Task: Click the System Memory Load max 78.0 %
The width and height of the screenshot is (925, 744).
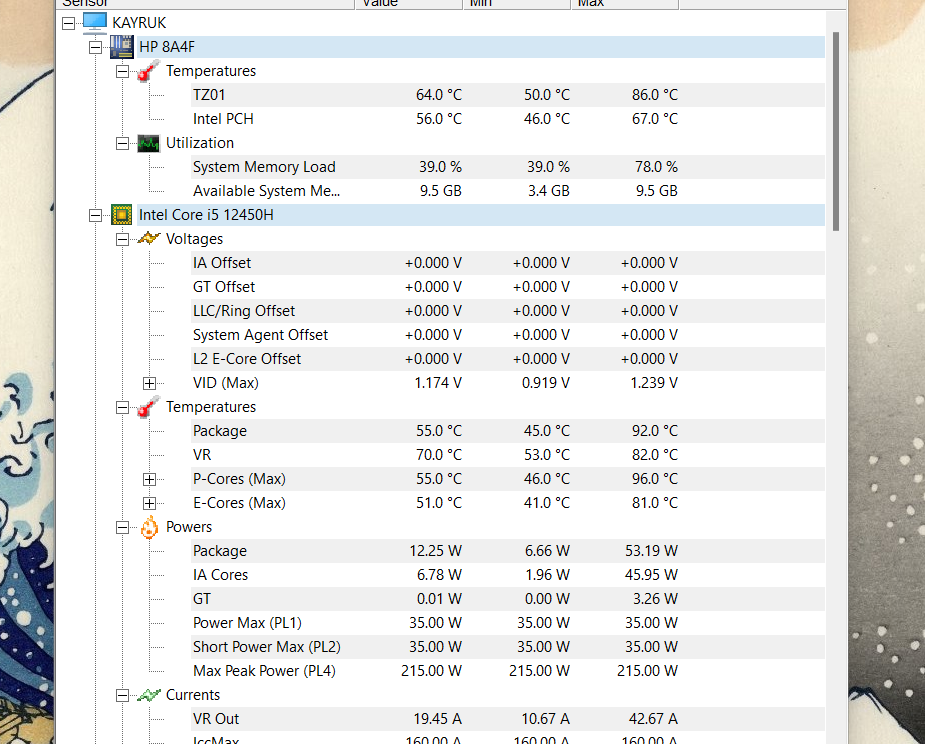Action: click(x=656, y=167)
